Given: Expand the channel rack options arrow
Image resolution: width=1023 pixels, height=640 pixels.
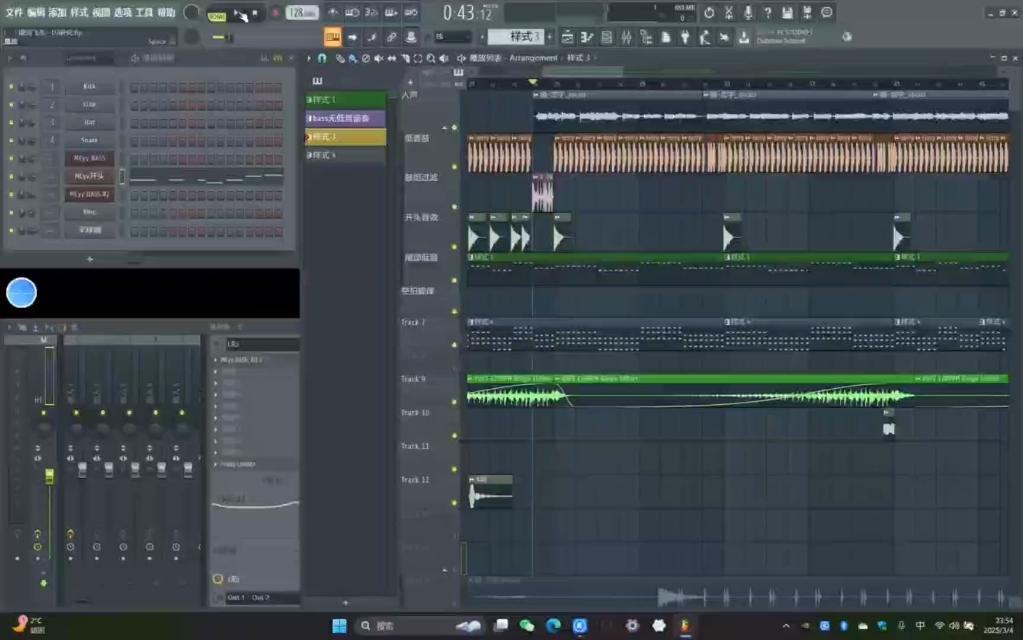Looking at the screenshot, I should pos(11,58).
